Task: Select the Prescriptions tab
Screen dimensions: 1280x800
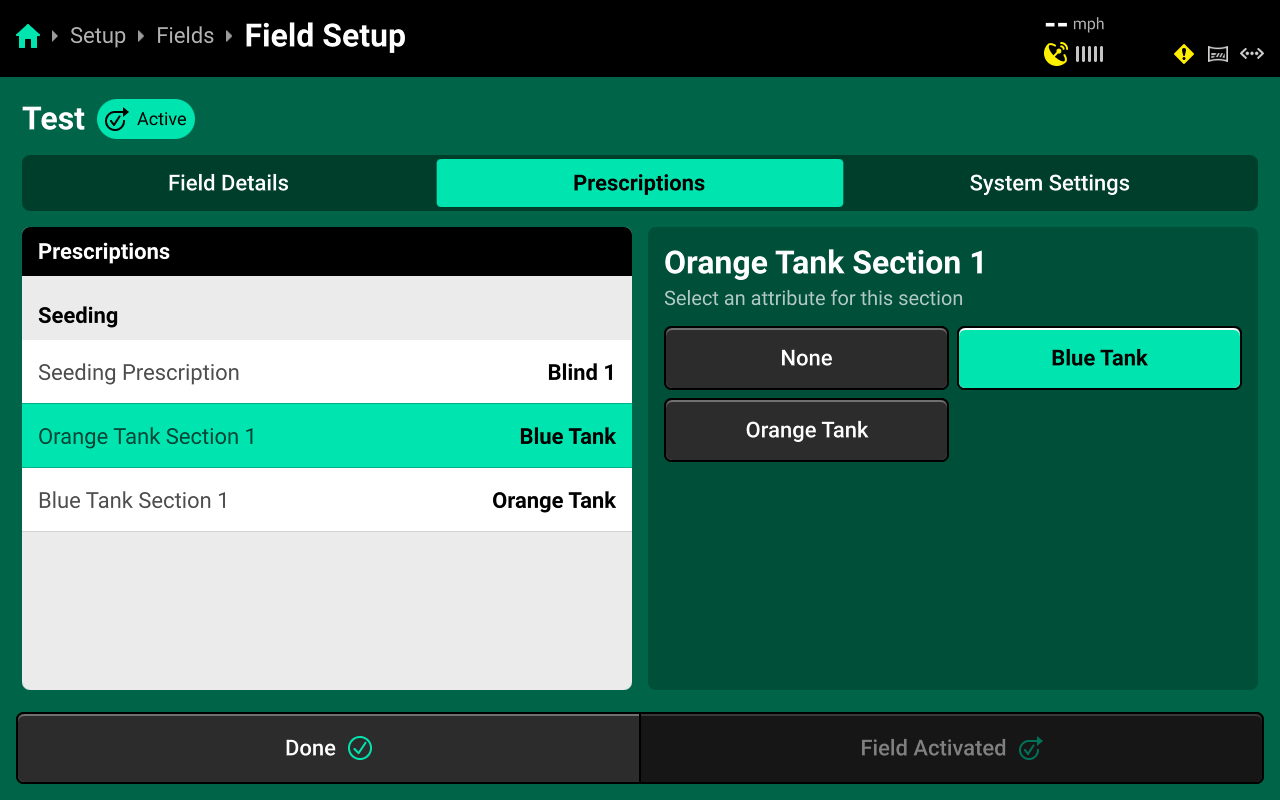Action: pyautogui.click(x=639, y=183)
